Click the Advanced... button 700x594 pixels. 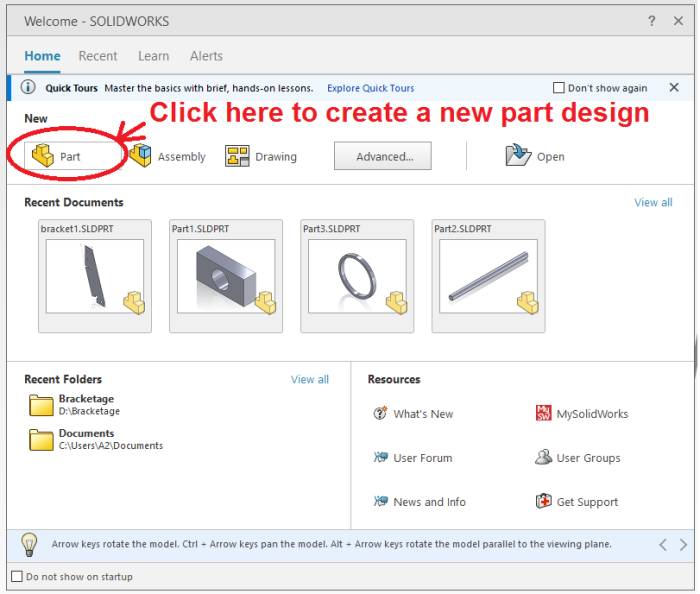point(382,156)
